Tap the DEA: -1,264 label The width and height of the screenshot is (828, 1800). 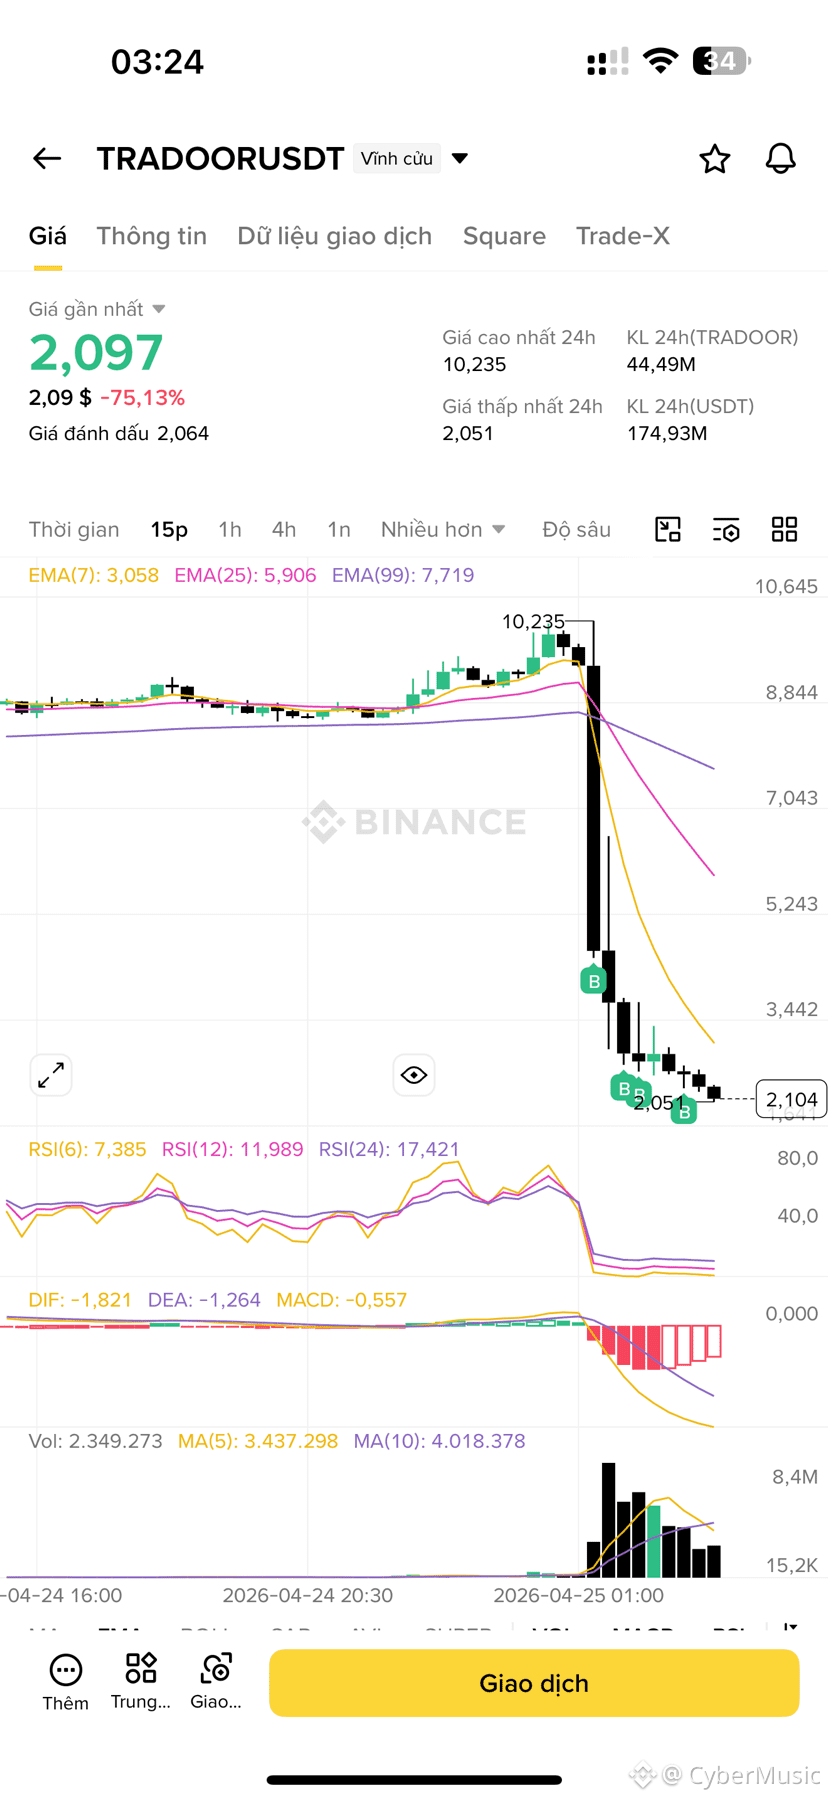pyautogui.click(x=204, y=1300)
